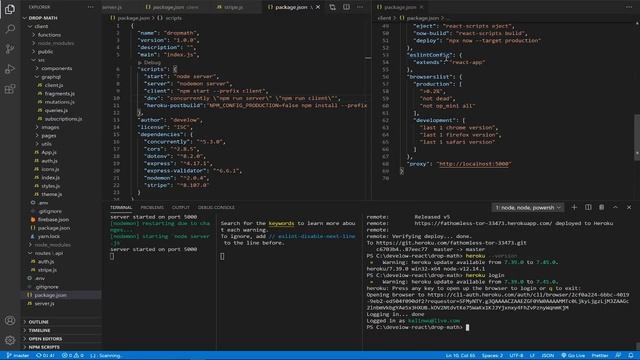Open fragments.js file
This screenshot has height=360, width=640.
pos(60,94)
